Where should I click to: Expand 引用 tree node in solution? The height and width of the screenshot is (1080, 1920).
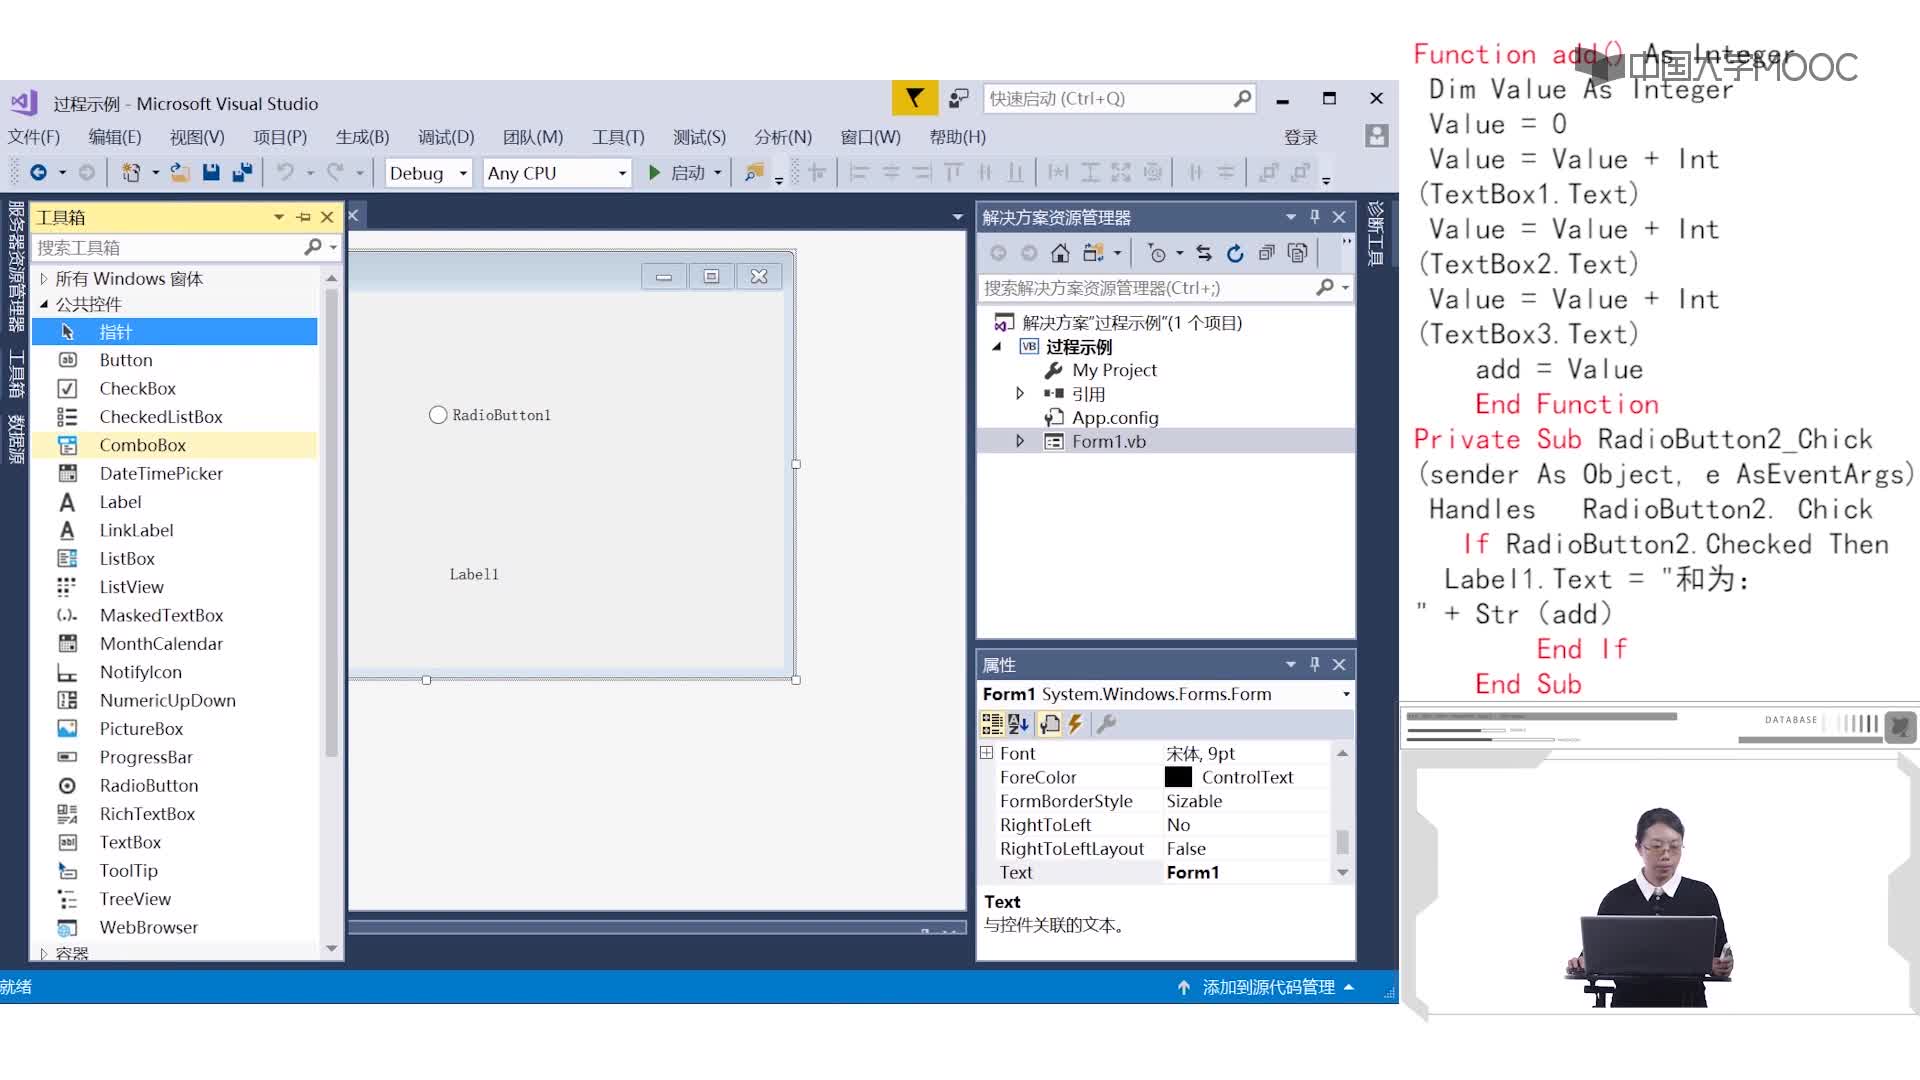[1021, 393]
